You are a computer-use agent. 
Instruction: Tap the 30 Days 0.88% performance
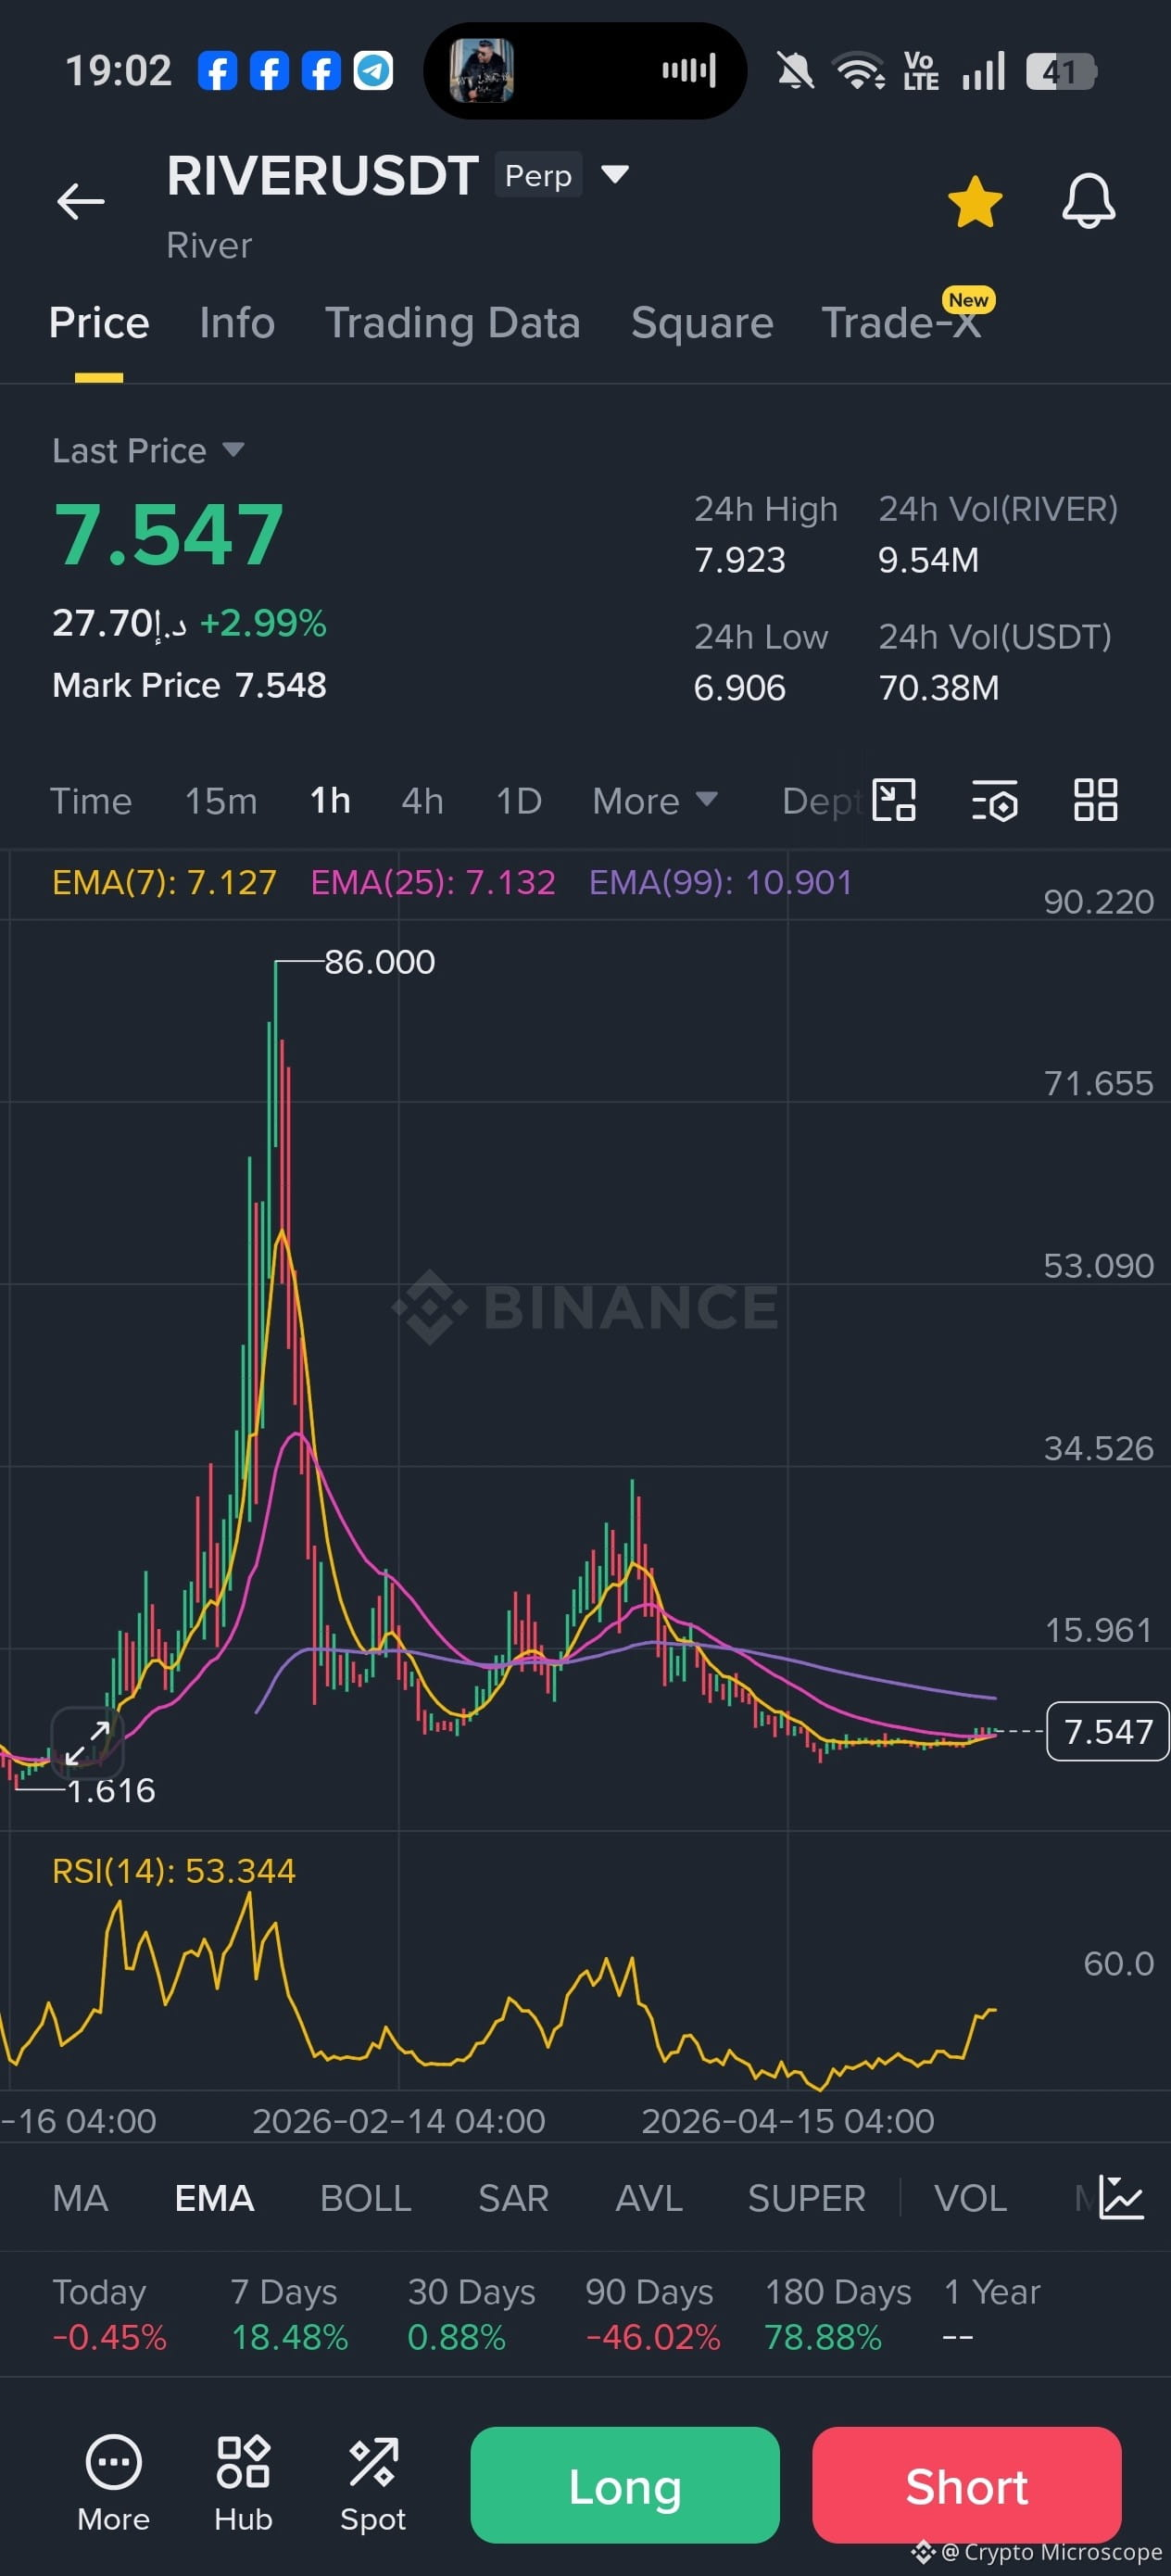(x=471, y=2314)
